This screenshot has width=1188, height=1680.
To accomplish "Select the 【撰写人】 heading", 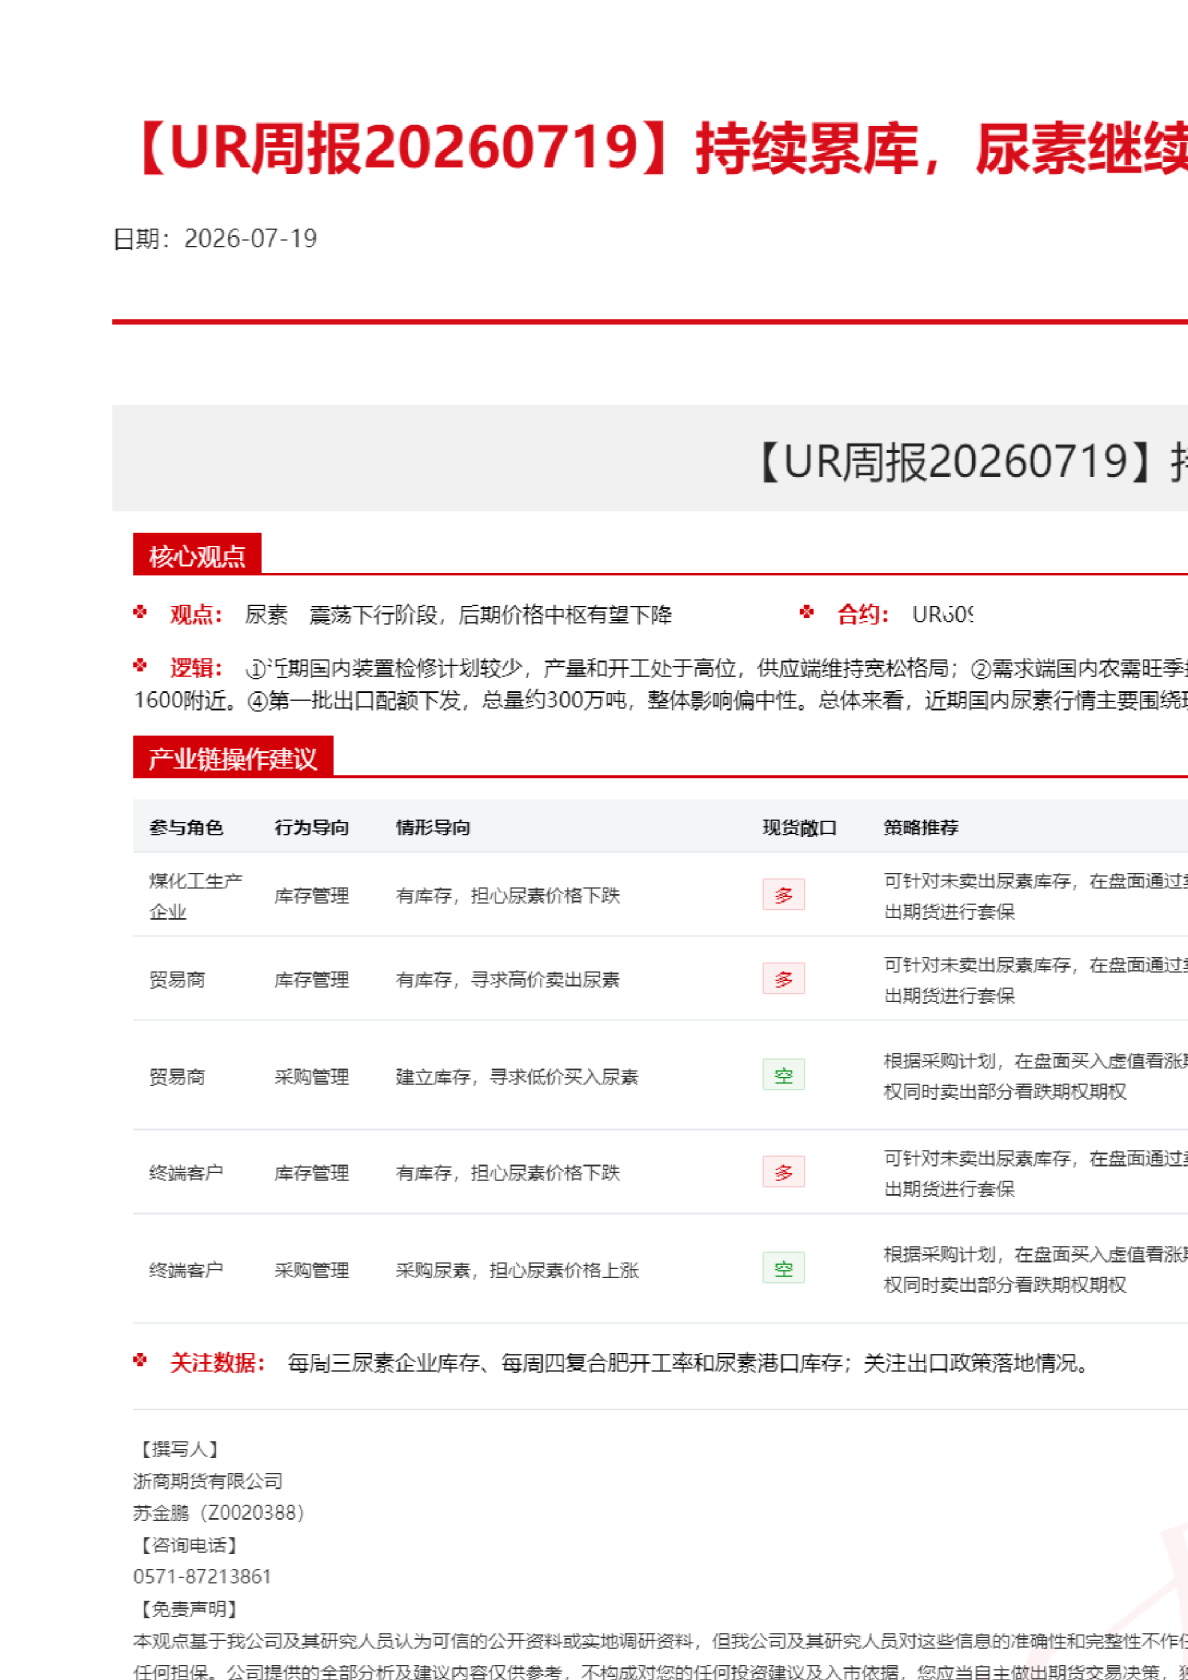I will tap(180, 1449).
